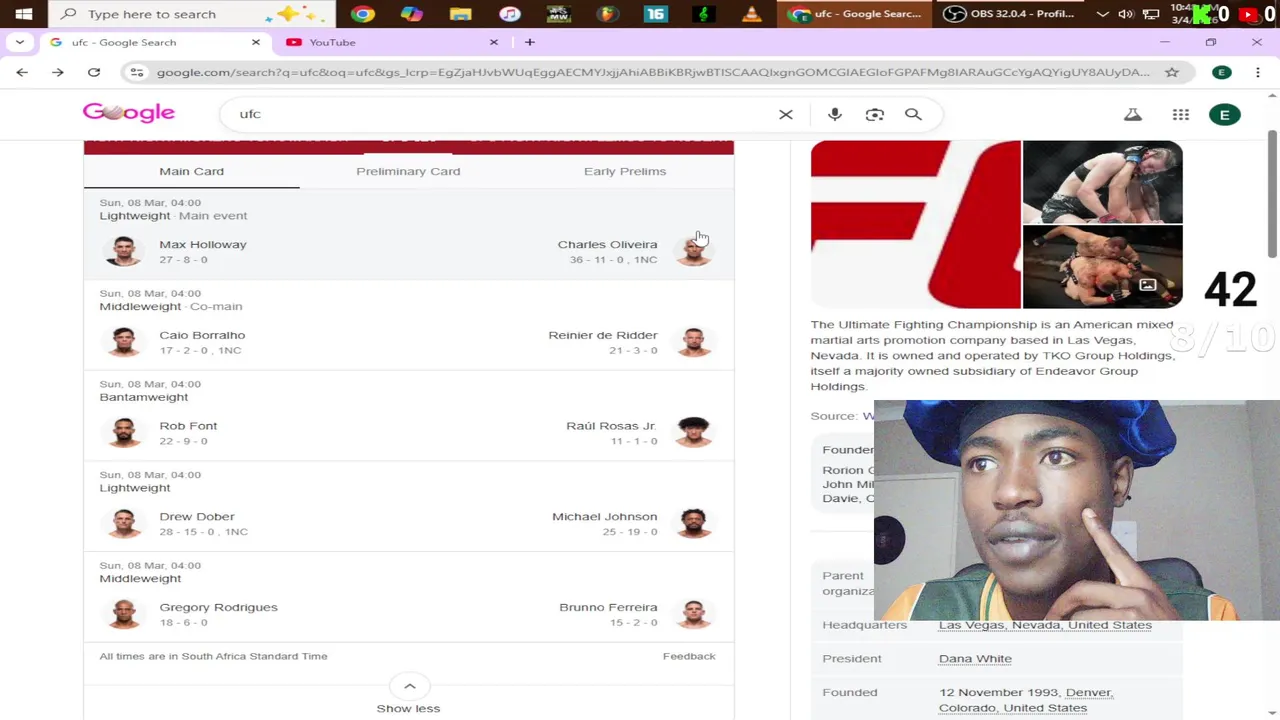
Task: Open the Google apps grid
Action: tap(1181, 114)
